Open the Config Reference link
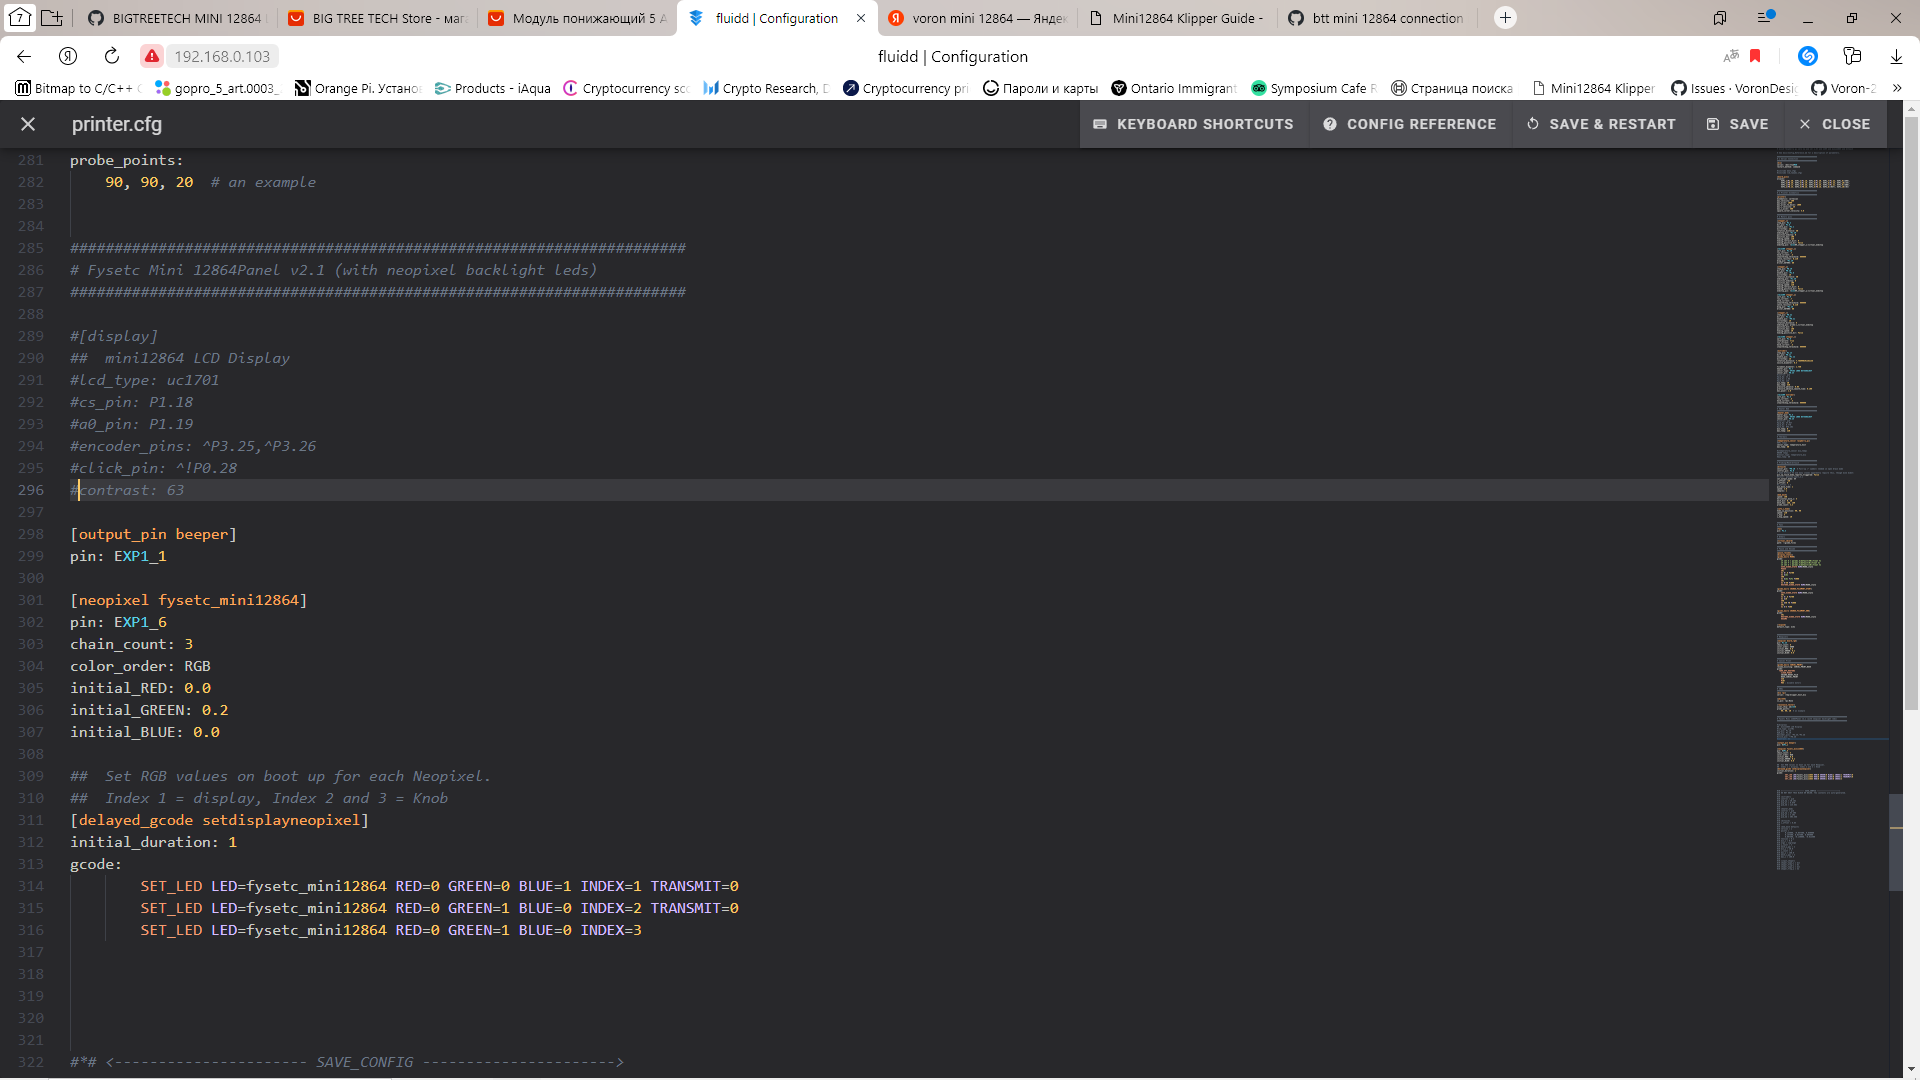 click(1410, 124)
